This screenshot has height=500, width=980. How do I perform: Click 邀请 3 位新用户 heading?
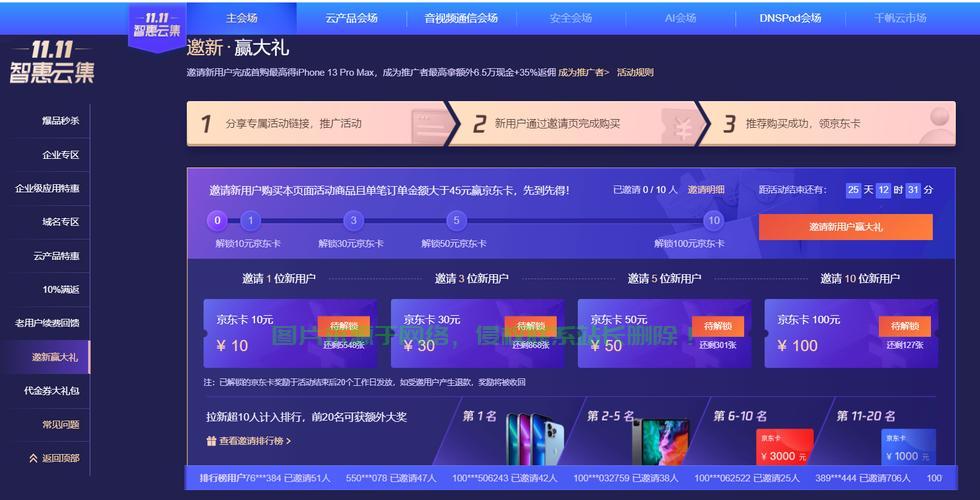click(472, 279)
